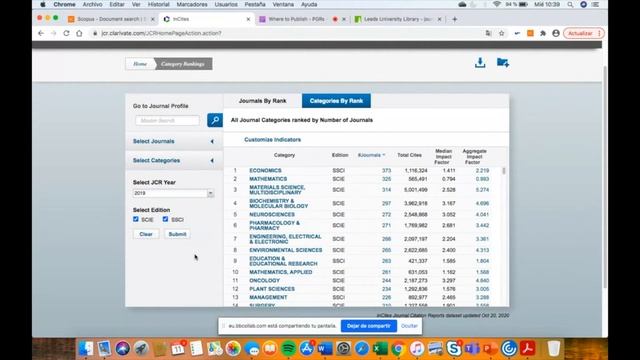Open the NEUROSCIENCES category link
Screen dimensions: 640x360
pos(272,214)
